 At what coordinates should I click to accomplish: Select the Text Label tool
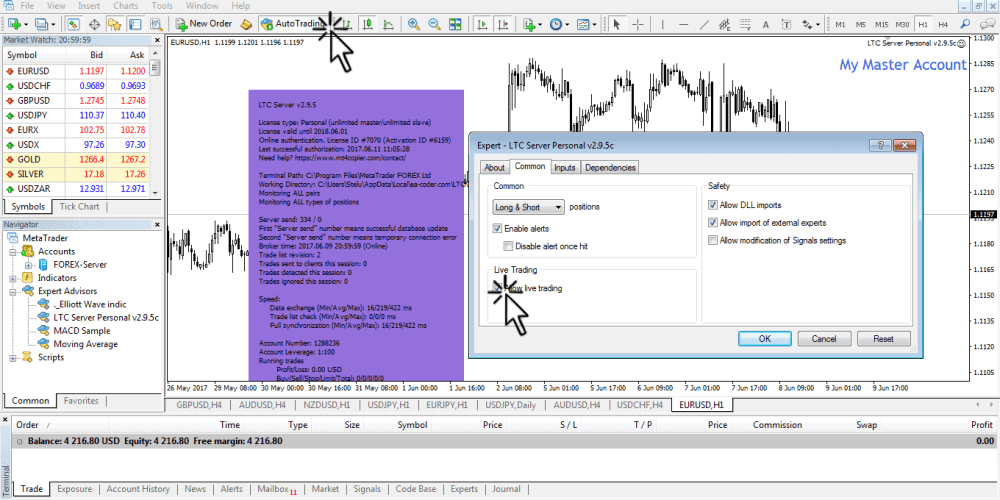coord(786,24)
